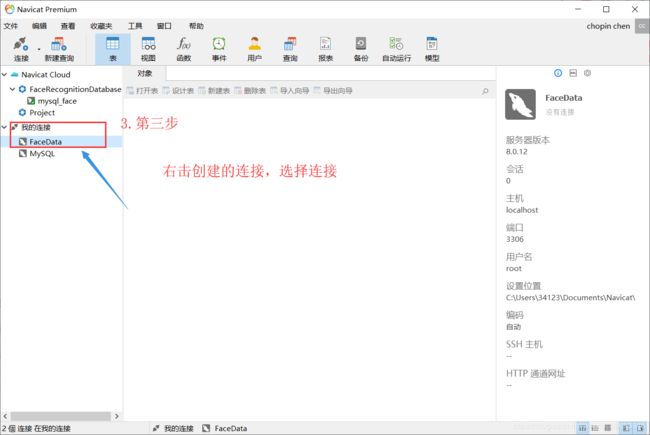Collapse the FaceRecognitionDatabase node chevron
Screen dimensions: 650x435
click(12, 89)
